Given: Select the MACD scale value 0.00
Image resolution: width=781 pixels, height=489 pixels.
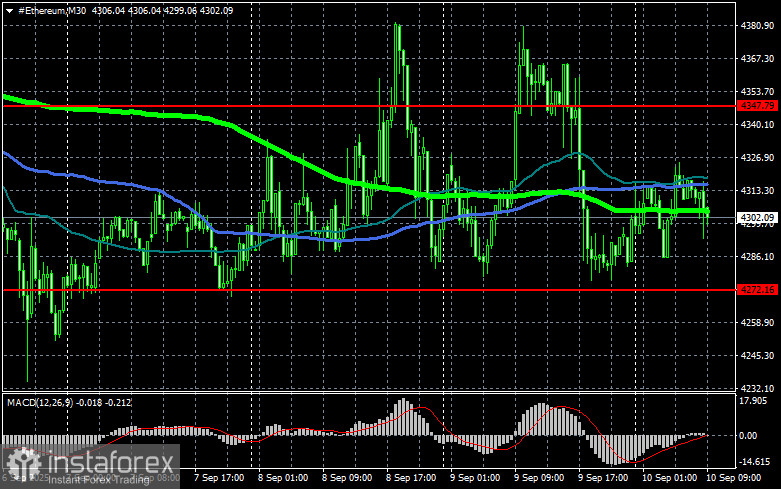Looking at the screenshot, I should tap(748, 436).
